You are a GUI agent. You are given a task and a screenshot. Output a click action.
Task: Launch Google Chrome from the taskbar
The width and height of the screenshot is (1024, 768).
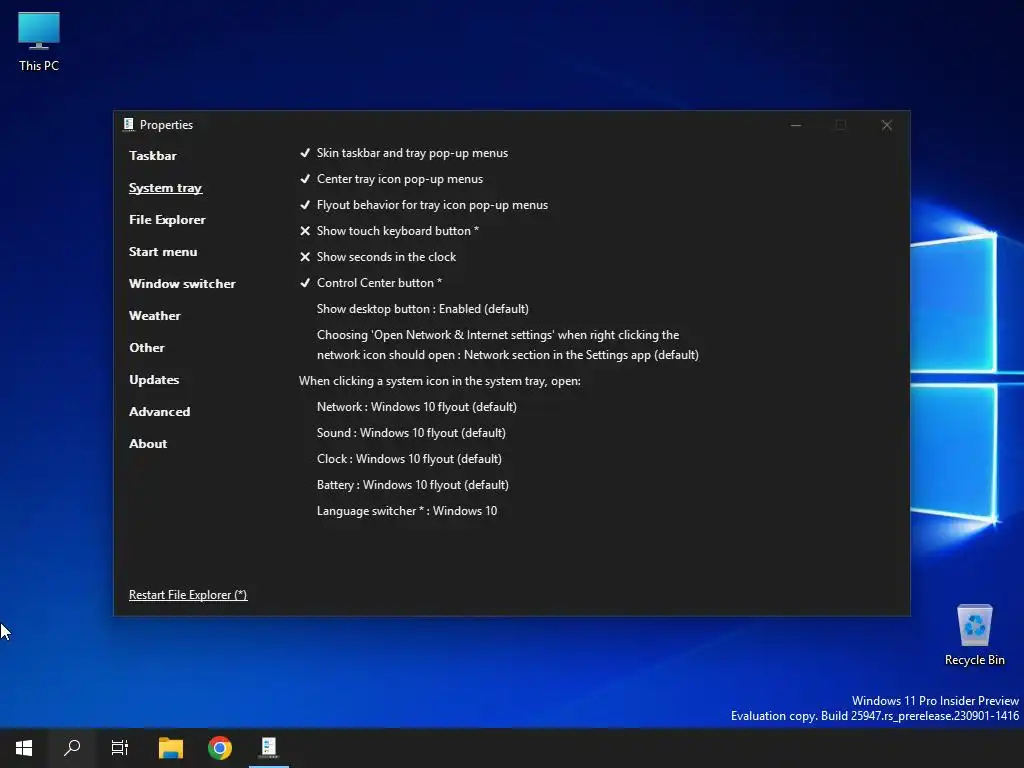click(x=220, y=747)
